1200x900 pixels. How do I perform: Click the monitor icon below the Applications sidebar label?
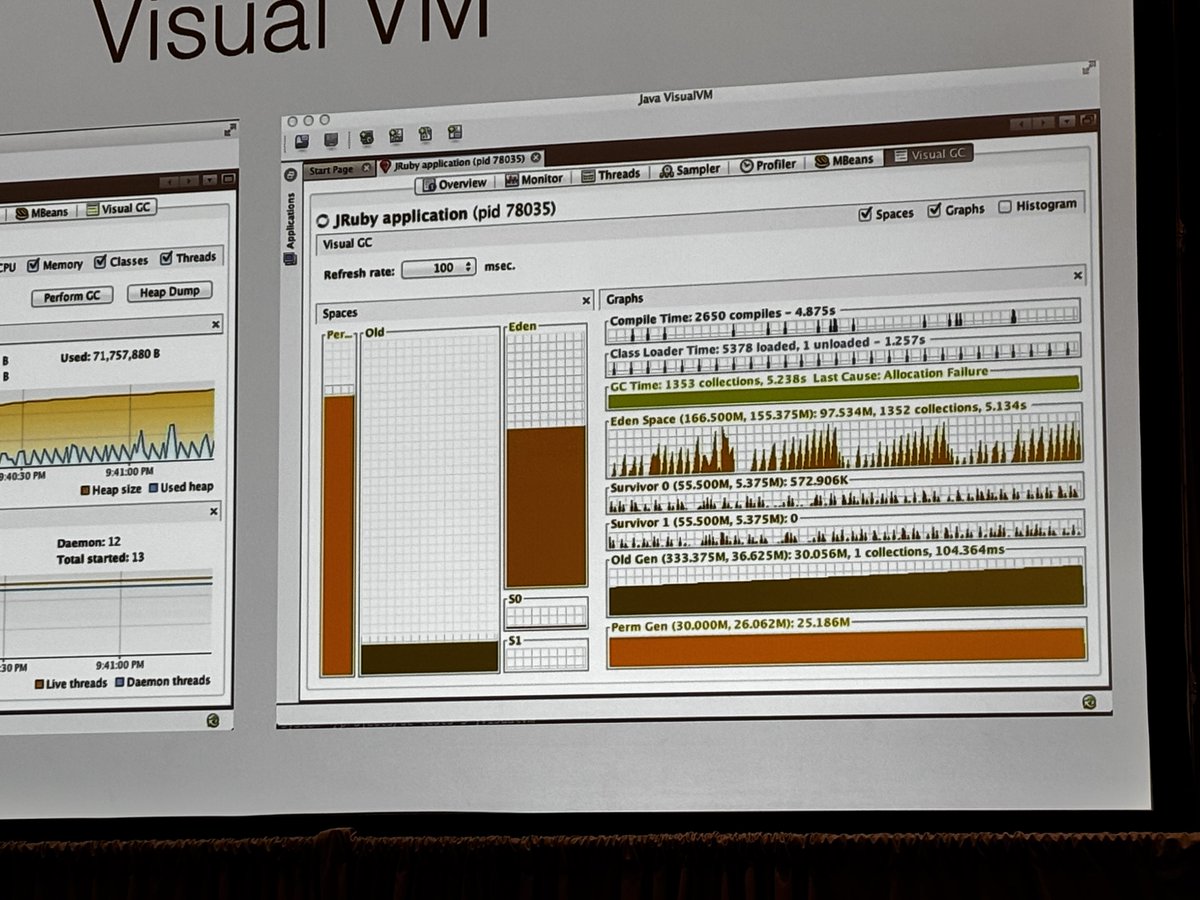pos(290,258)
